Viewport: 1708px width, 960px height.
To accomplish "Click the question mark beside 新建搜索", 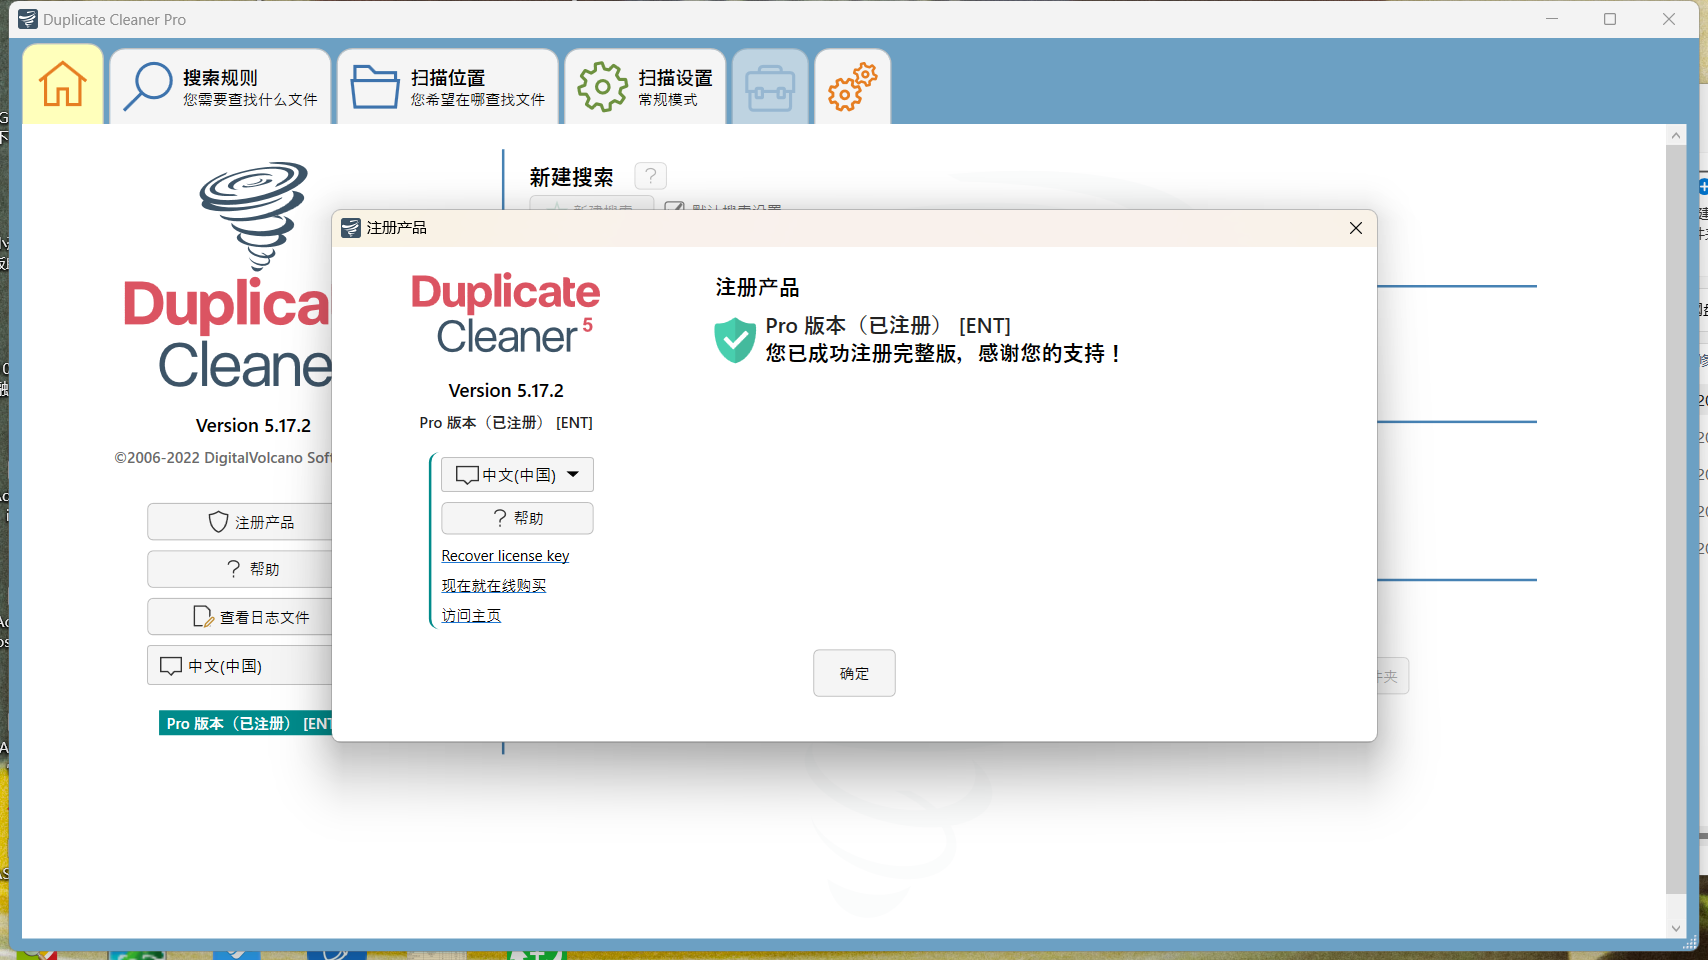I will coord(650,177).
